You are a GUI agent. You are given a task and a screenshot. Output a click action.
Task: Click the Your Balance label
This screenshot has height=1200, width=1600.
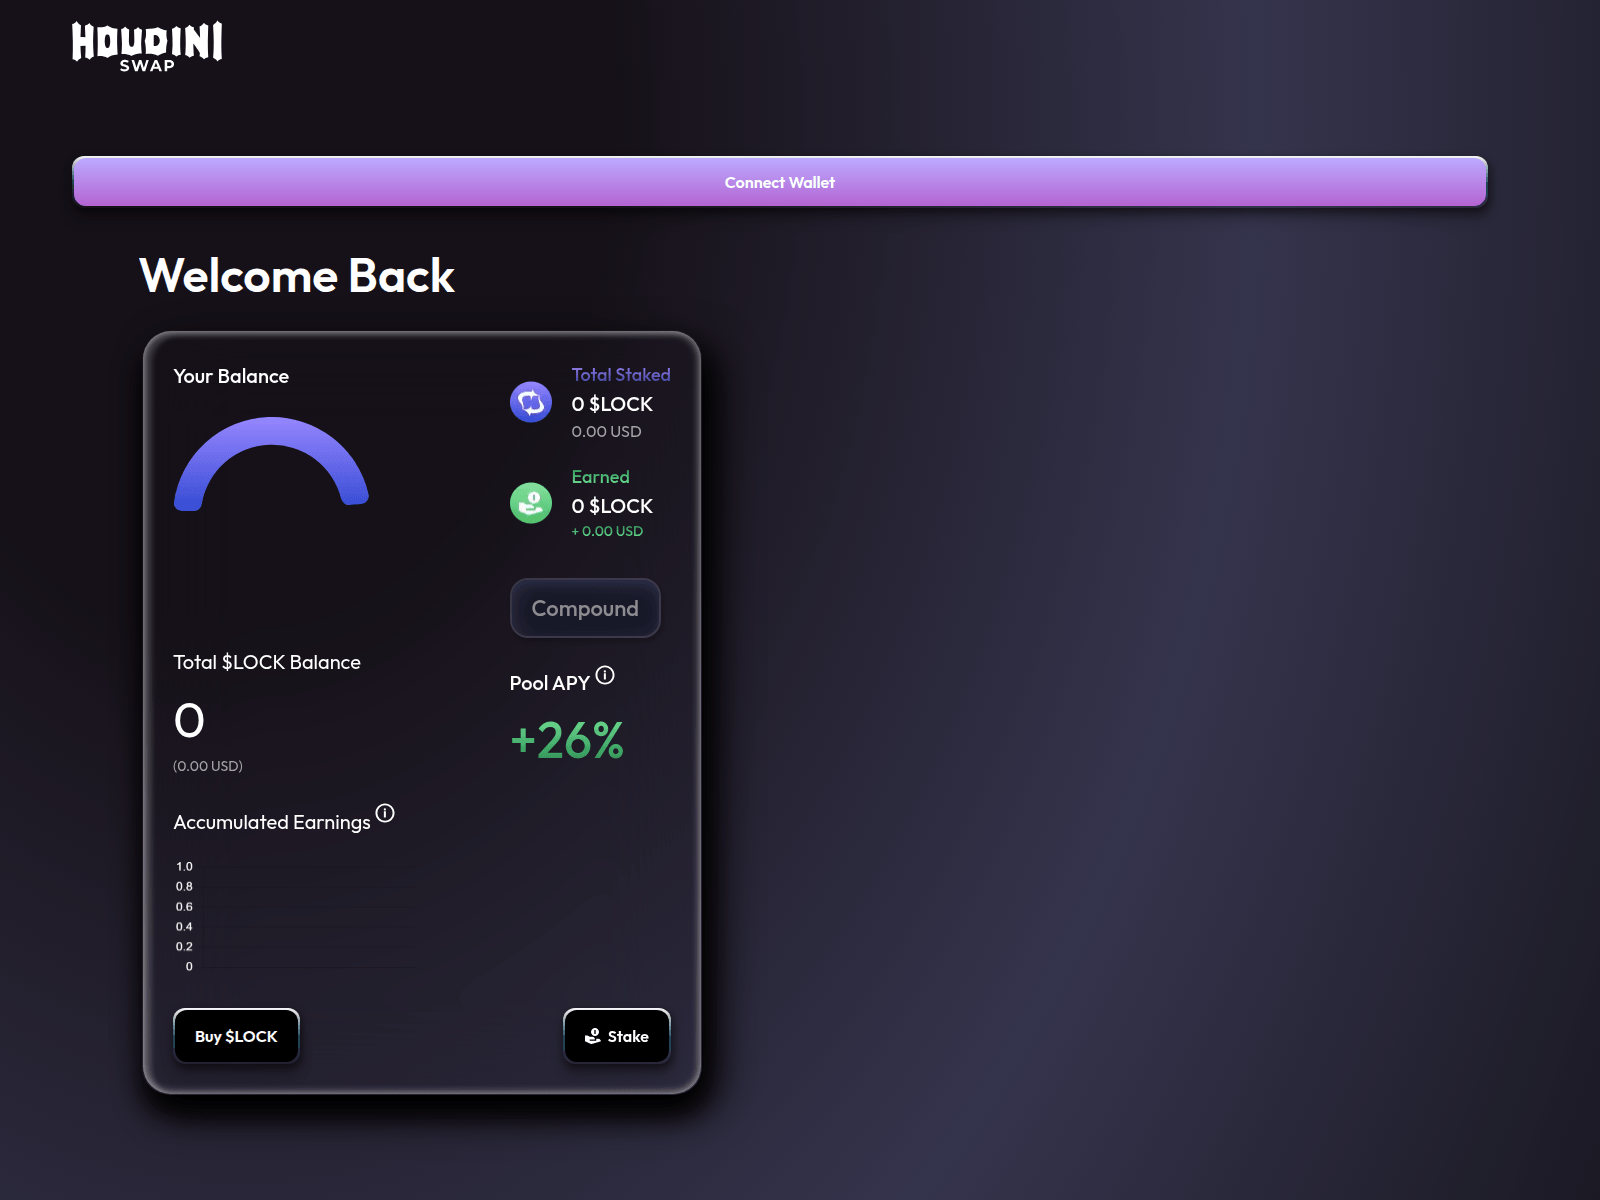[231, 376]
